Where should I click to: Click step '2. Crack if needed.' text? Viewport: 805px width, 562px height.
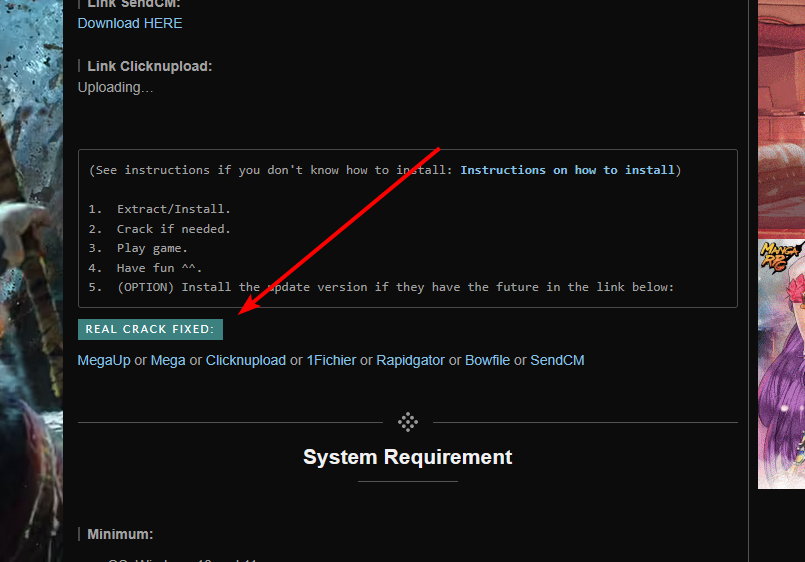tap(160, 229)
